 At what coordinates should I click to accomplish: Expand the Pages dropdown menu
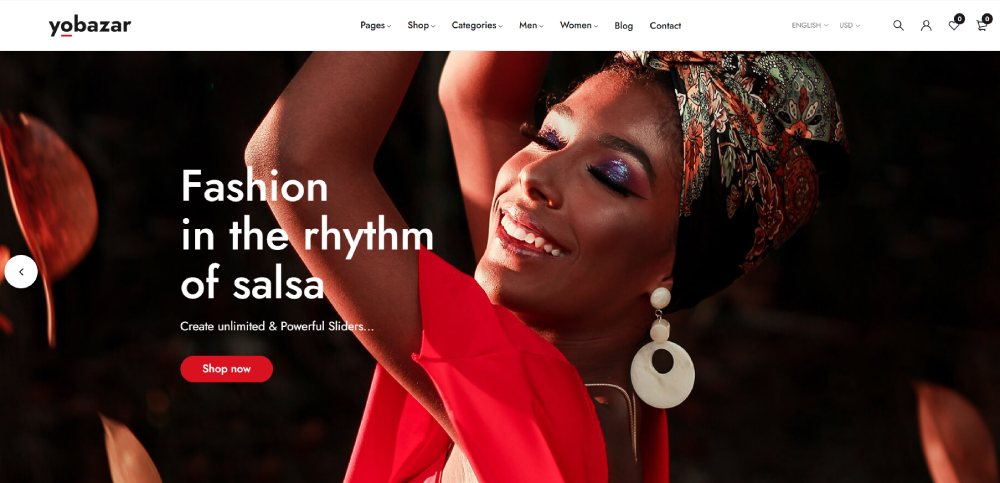(376, 26)
